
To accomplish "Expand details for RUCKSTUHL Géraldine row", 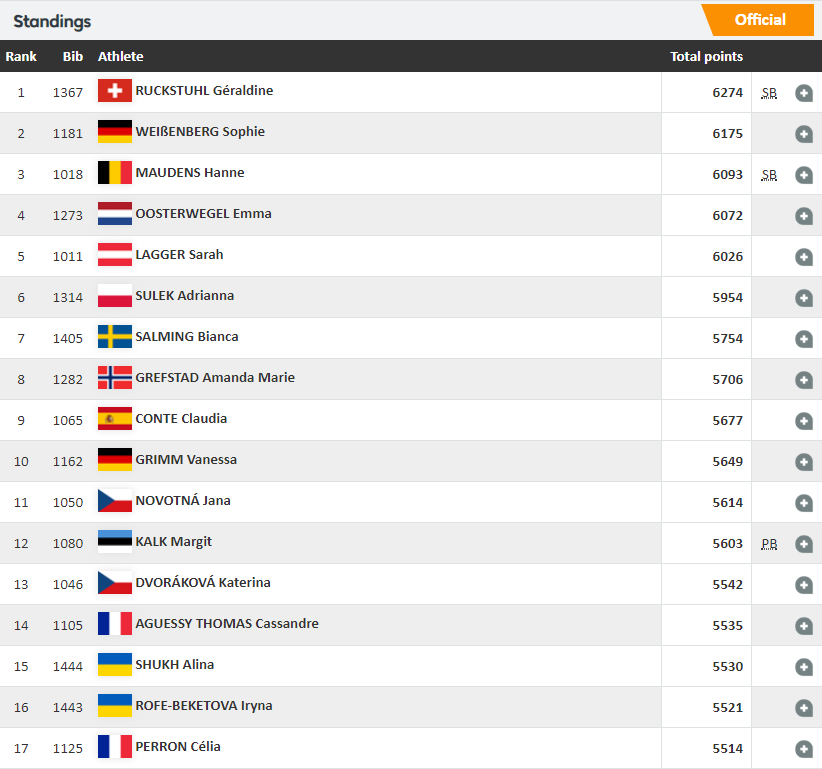I will click(804, 93).
